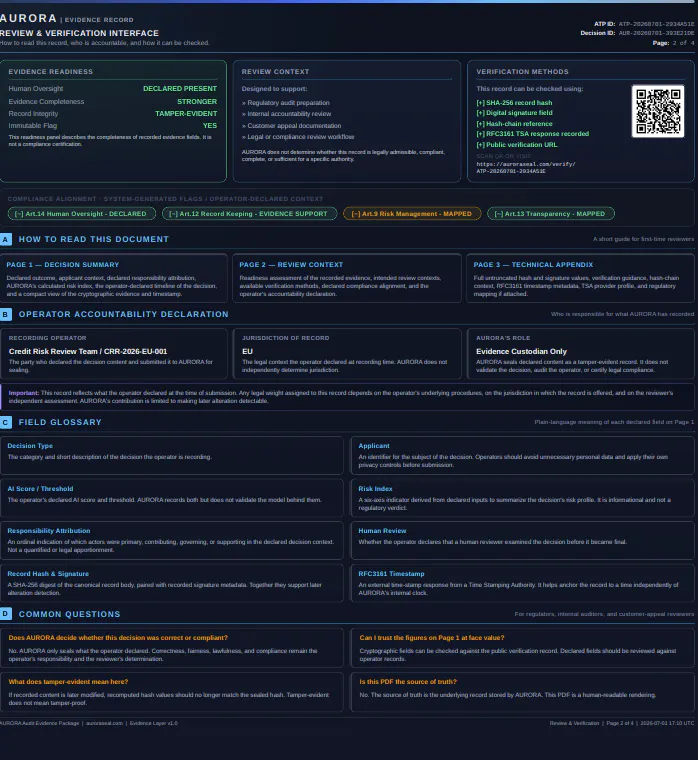Click the '[+] RFC3161 TSA response recorded' entry
Image resolution: width=698 pixels, height=760 pixels.
(533, 134)
